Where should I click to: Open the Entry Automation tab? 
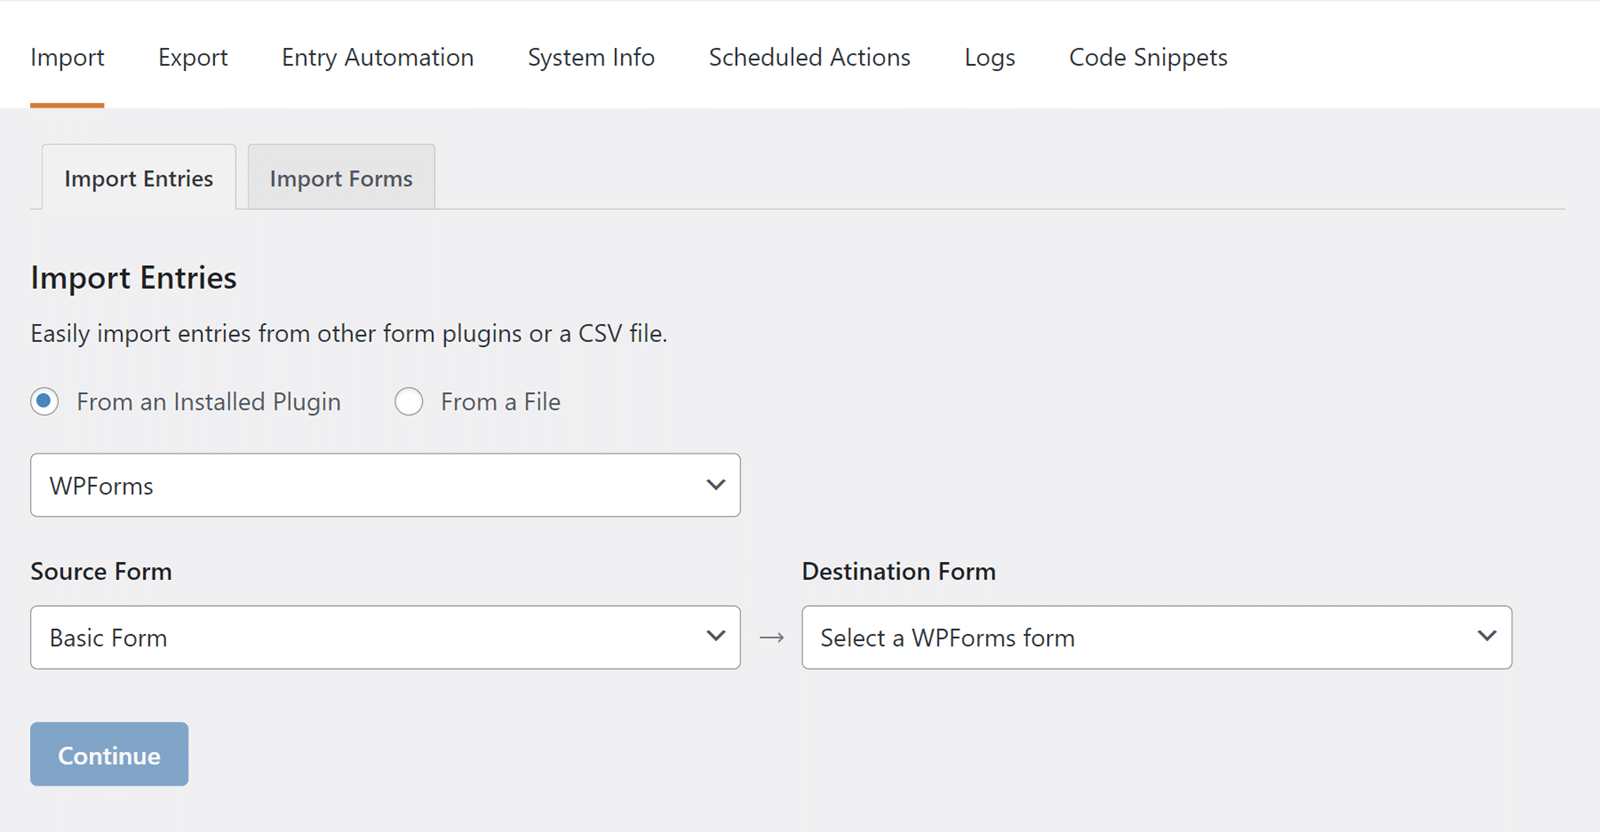click(x=378, y=58)
